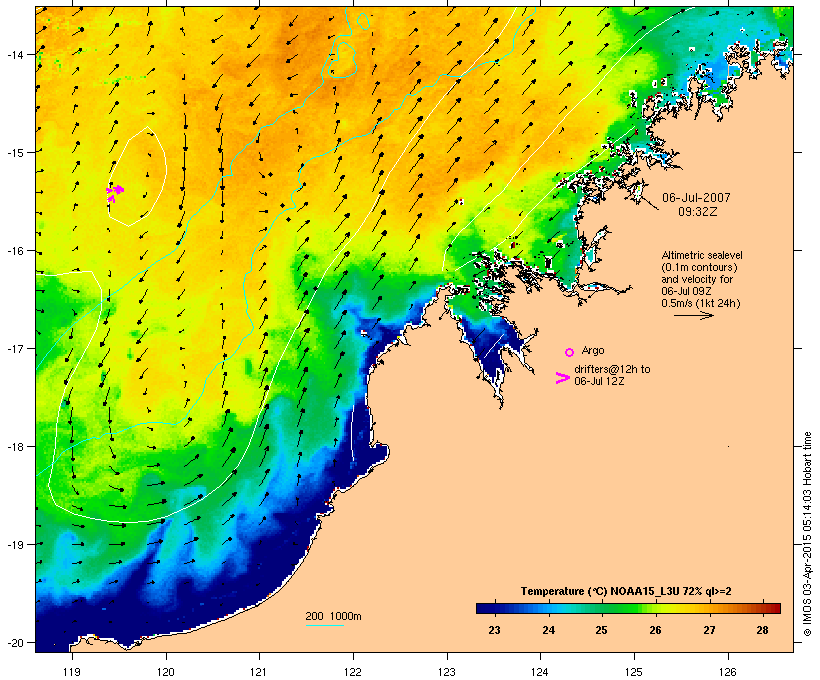Click longitude axis label 119
The width and height of the screenshot is (820, 680).
click(72, 672)
